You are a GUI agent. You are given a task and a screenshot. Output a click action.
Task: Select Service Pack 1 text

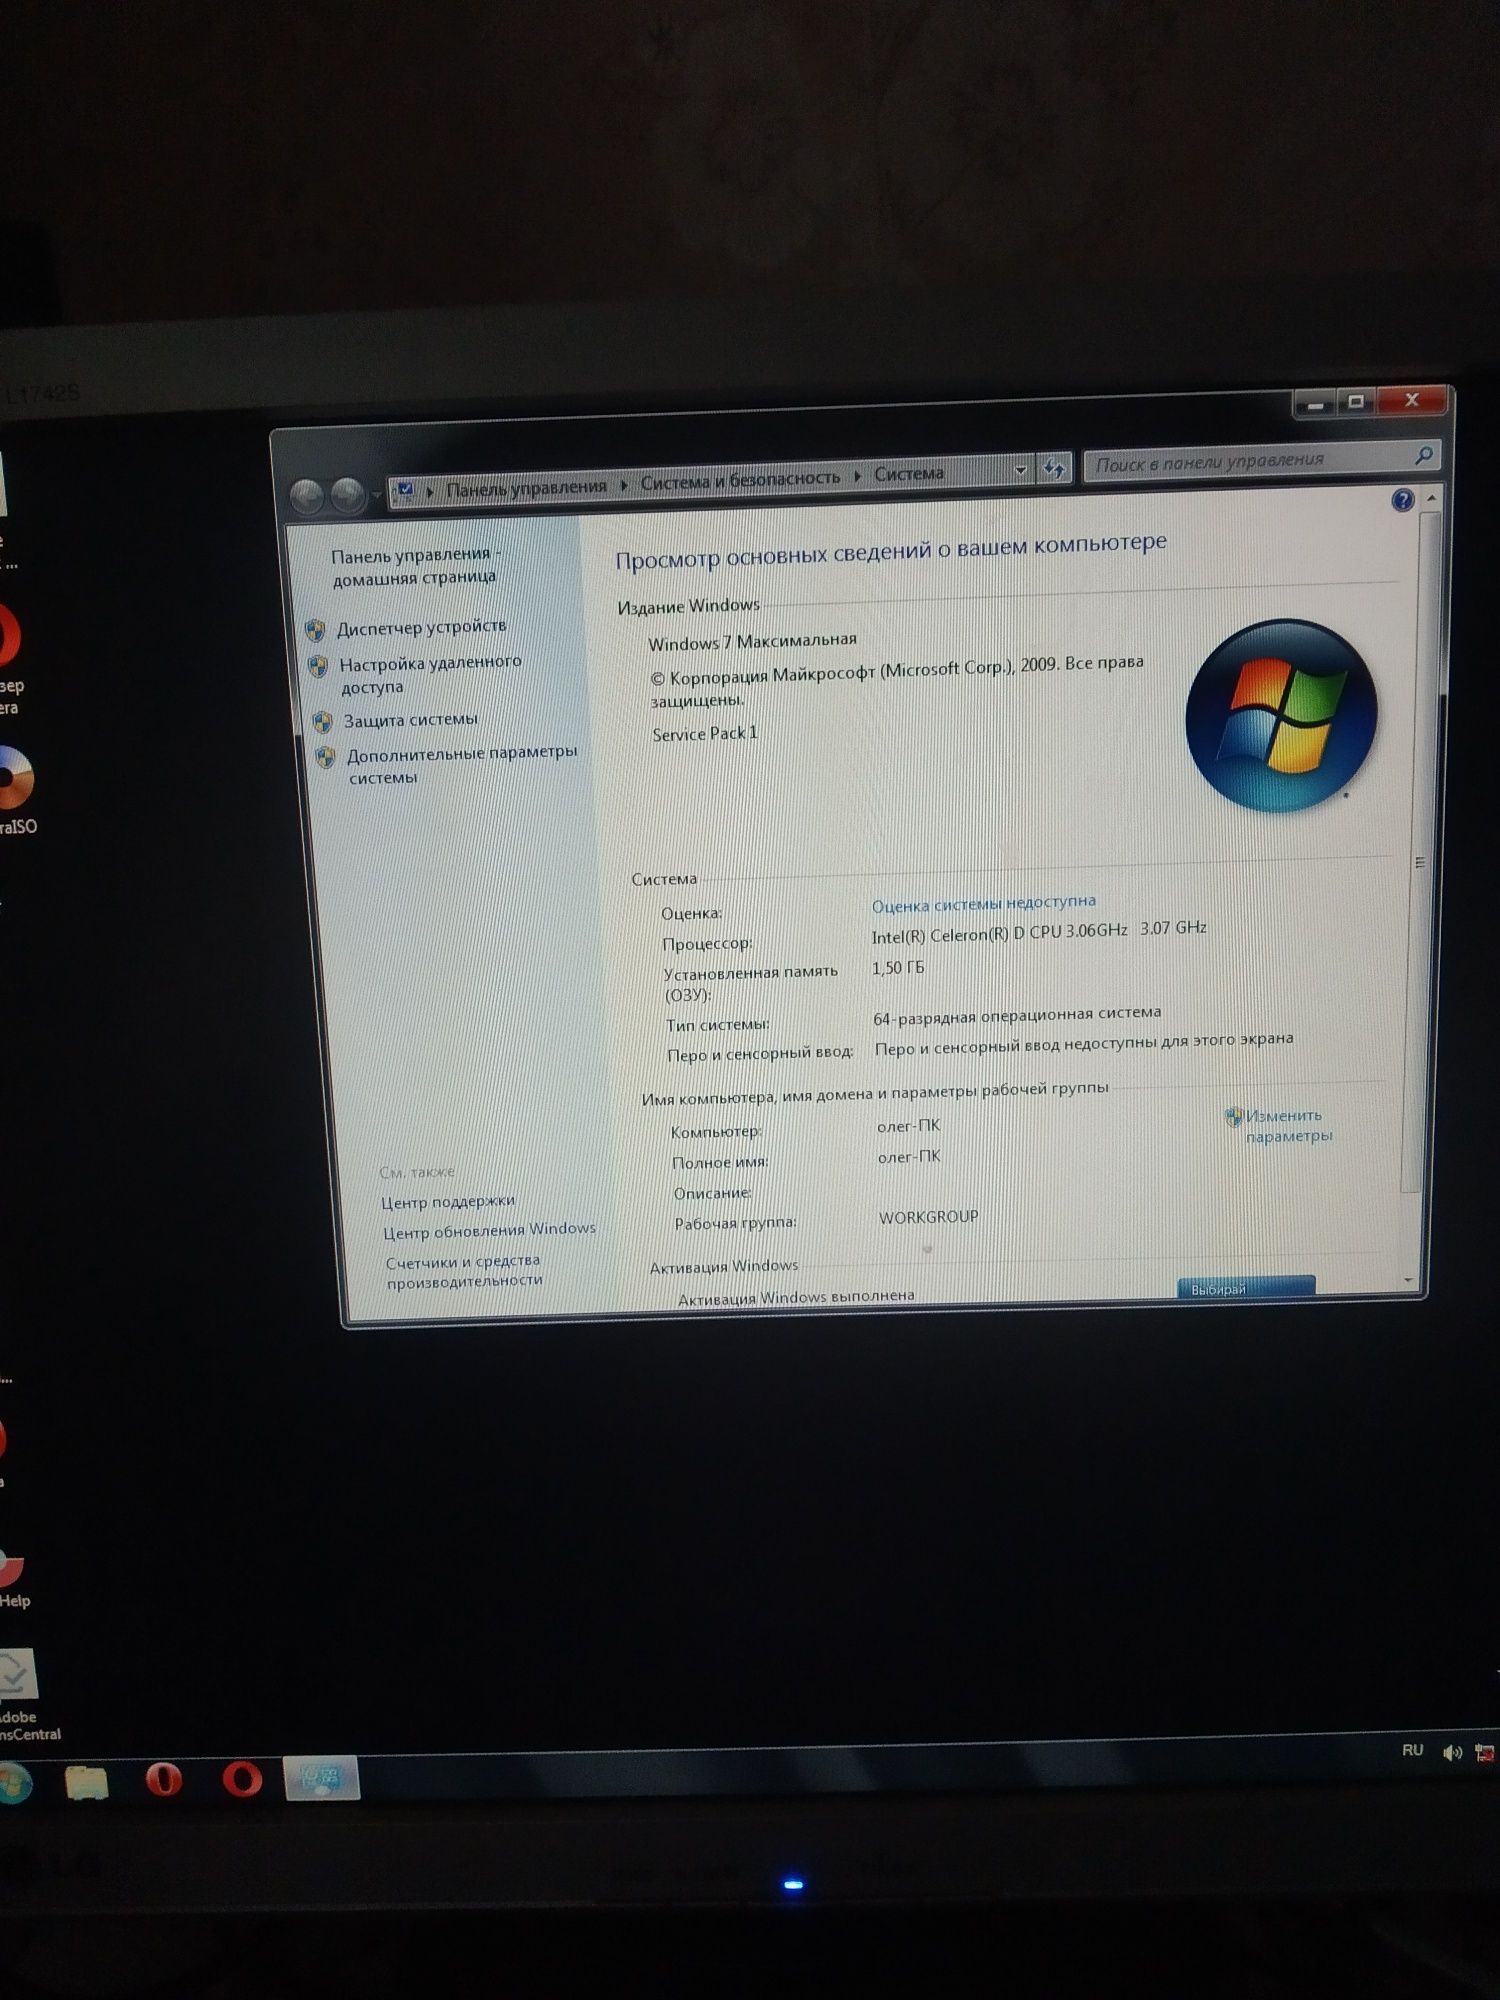[x=704, y=733]
